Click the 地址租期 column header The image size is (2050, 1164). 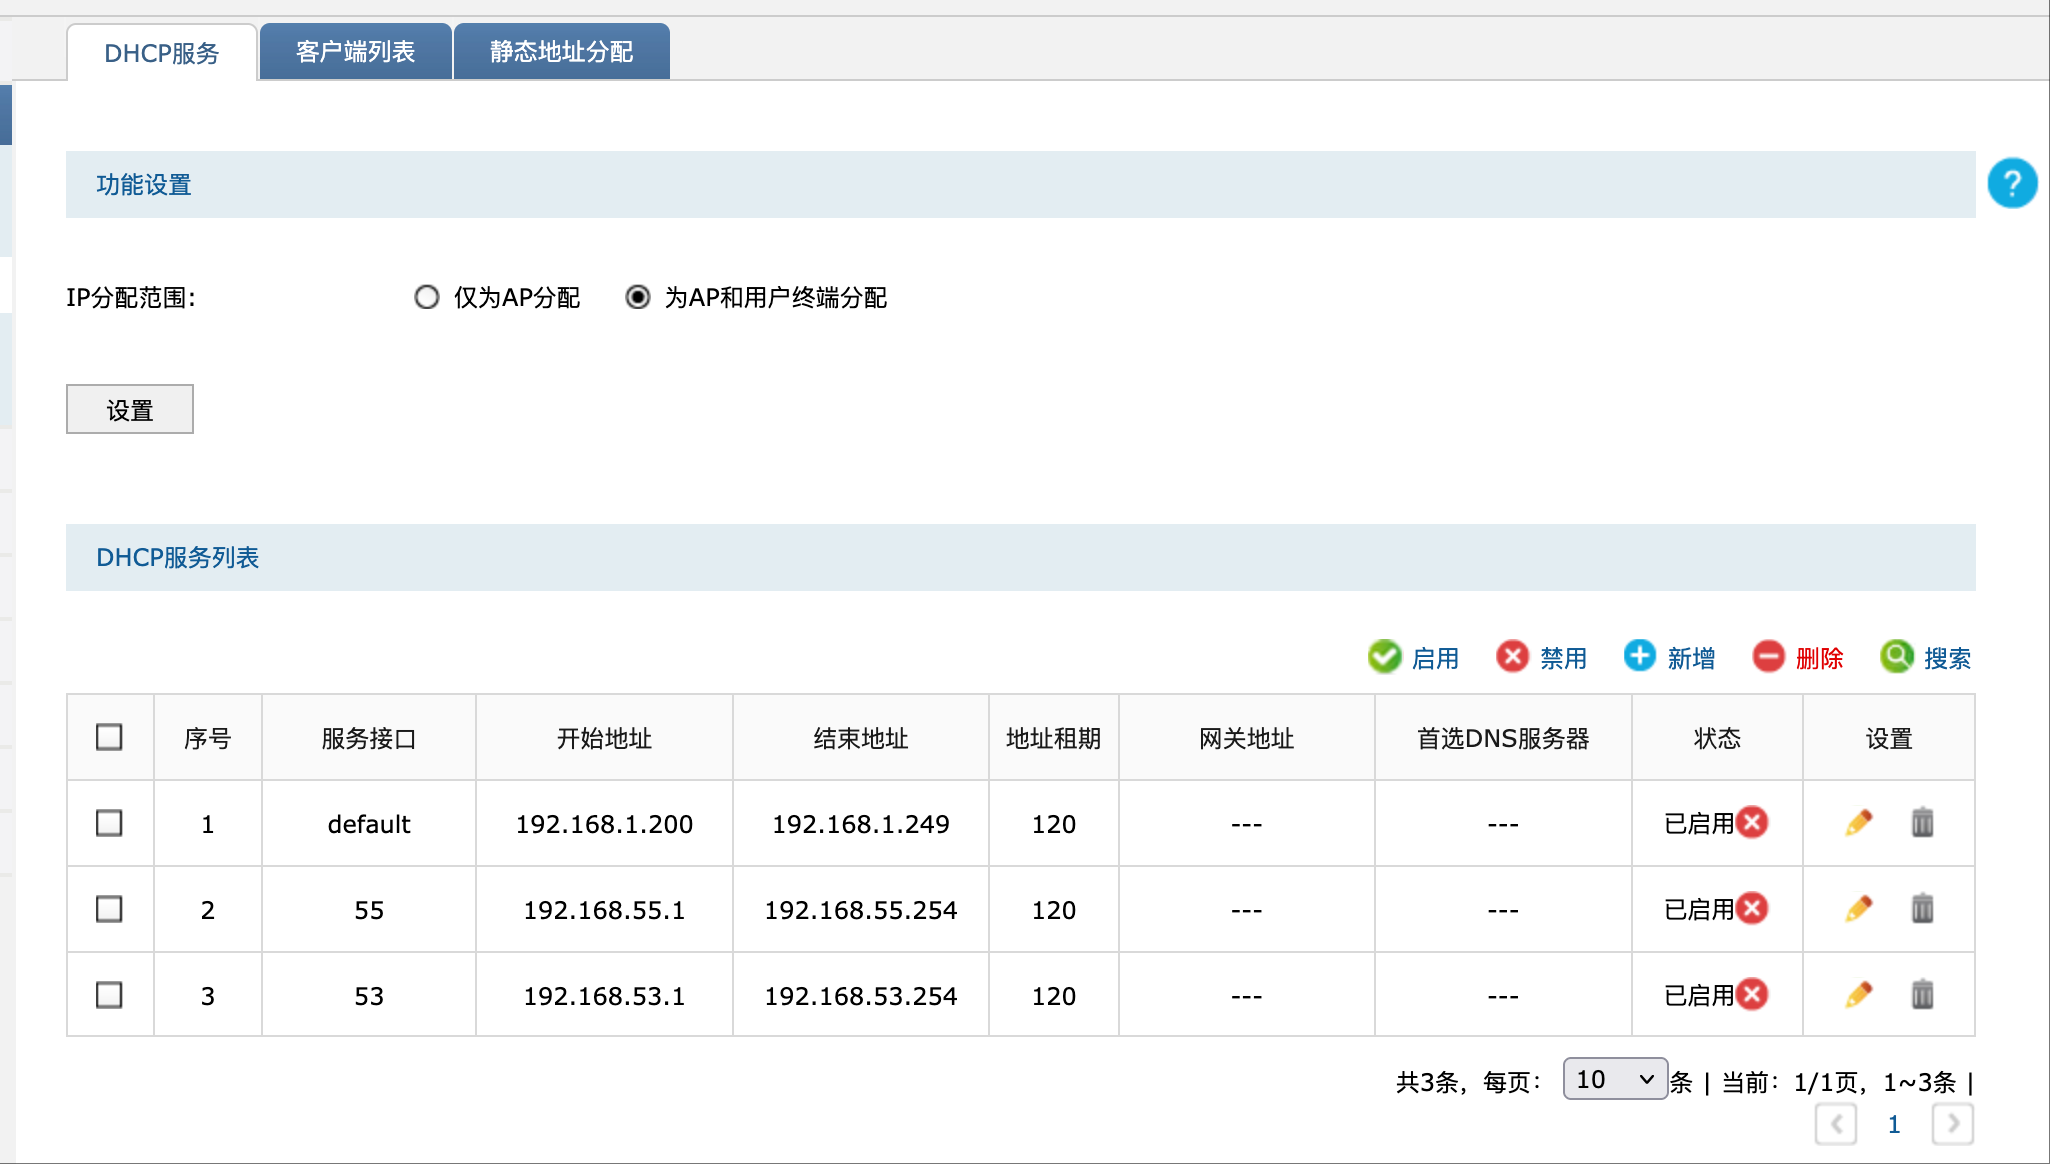tap(1054, 738)
